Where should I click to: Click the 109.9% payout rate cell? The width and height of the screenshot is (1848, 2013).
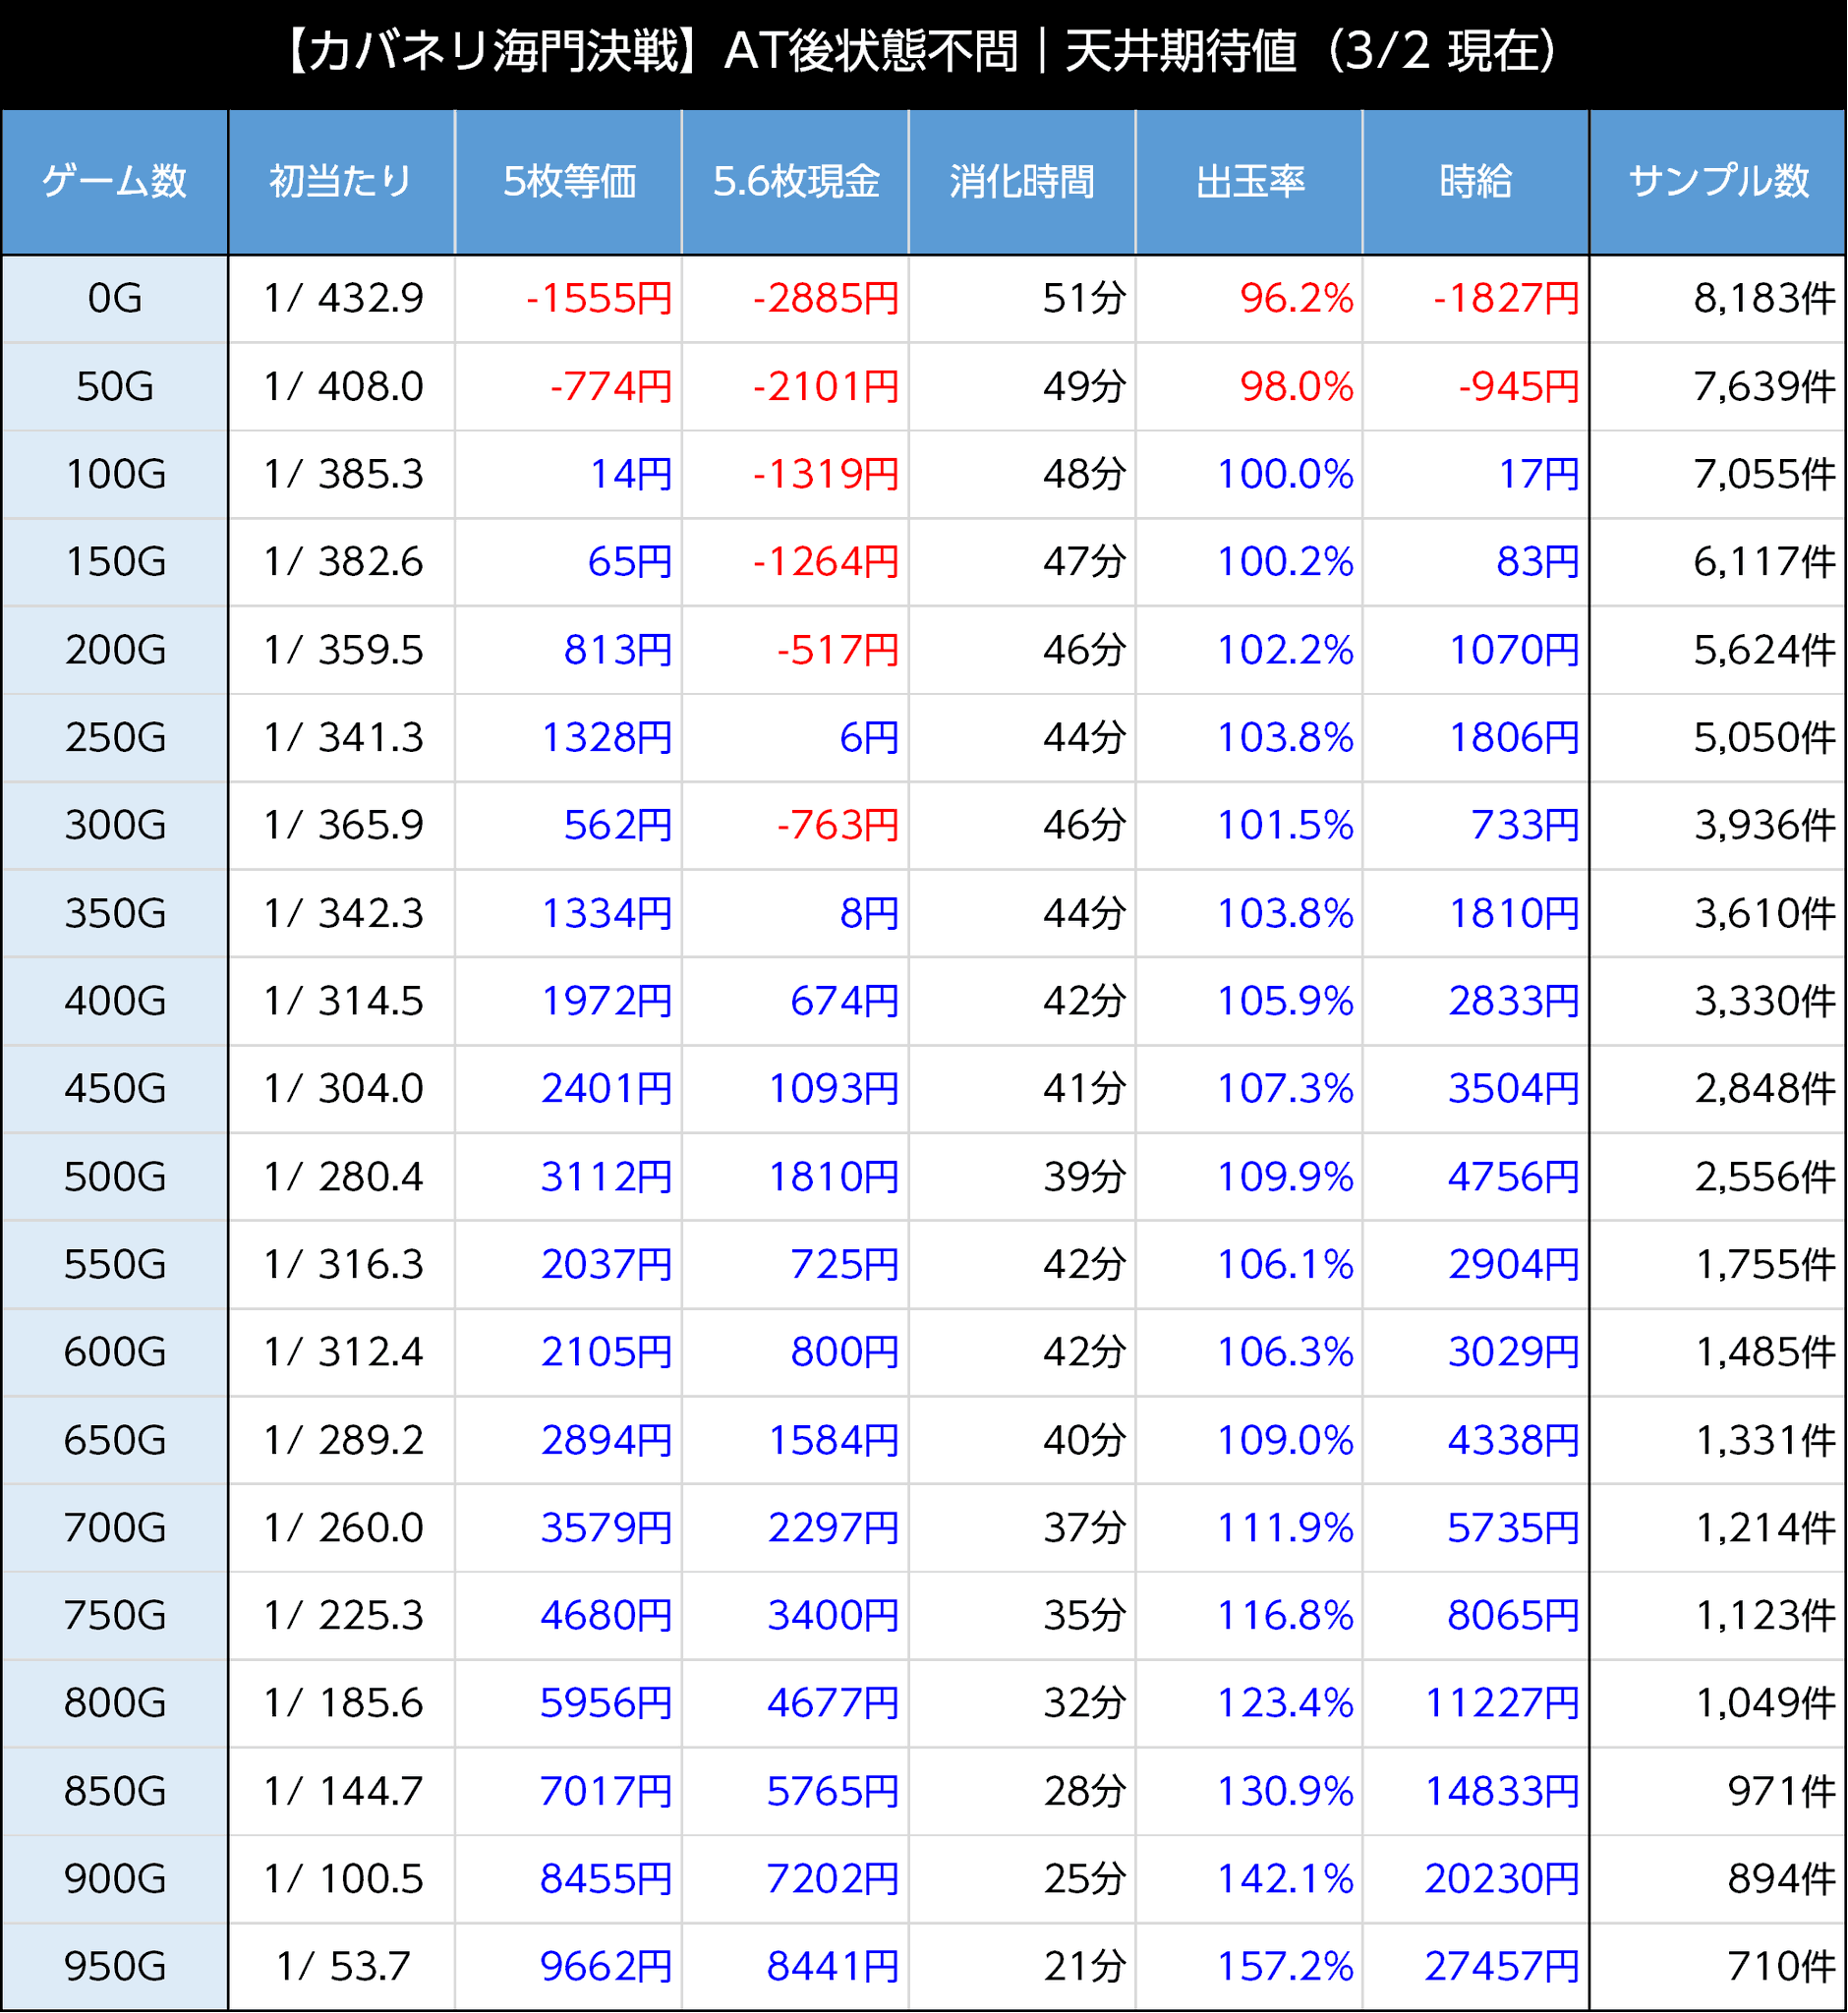[x=1284, y=1177]
